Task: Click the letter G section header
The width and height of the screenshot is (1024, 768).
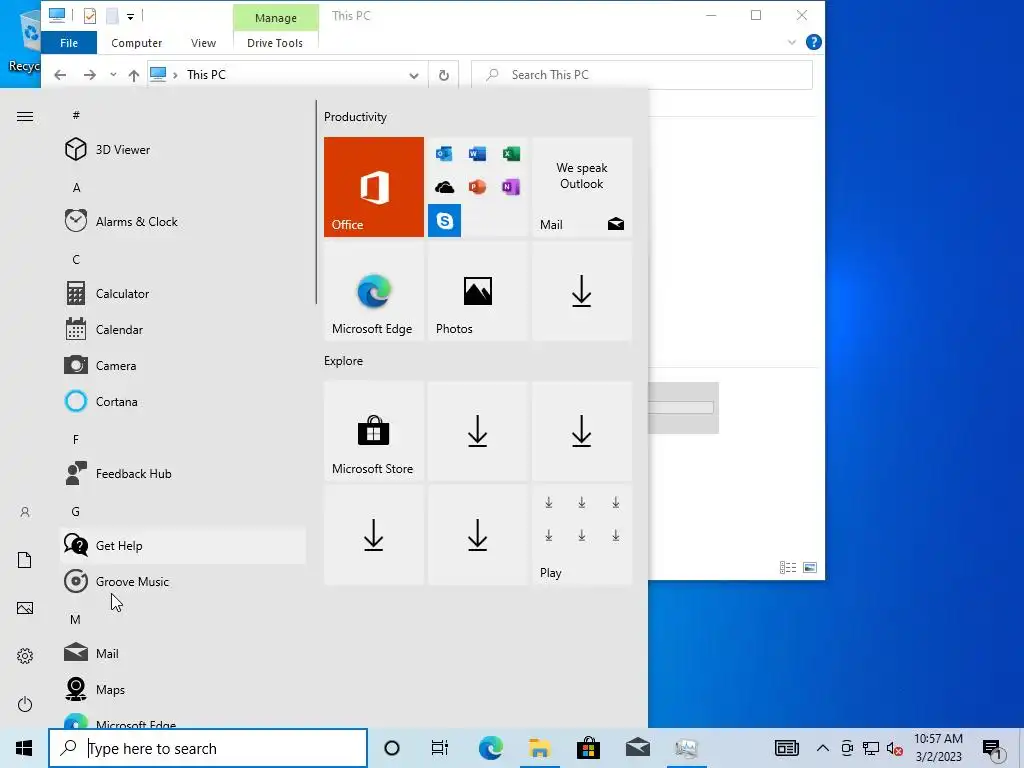Action: tap(76, 511)
